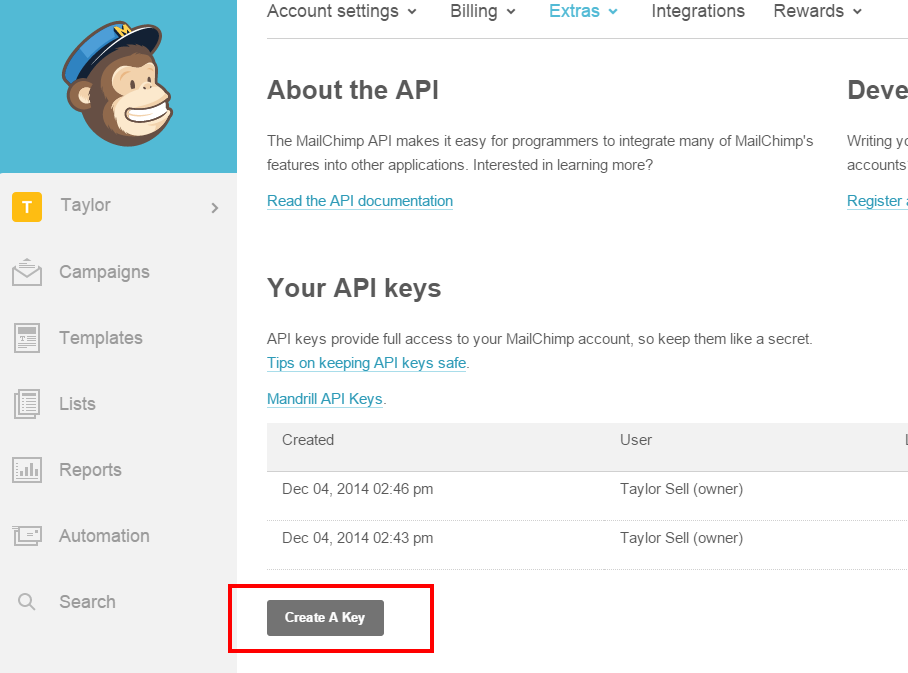Viewport: 908px width, 673px height.
Task: Click the Search magnifier icon
Action: point(27,602)
